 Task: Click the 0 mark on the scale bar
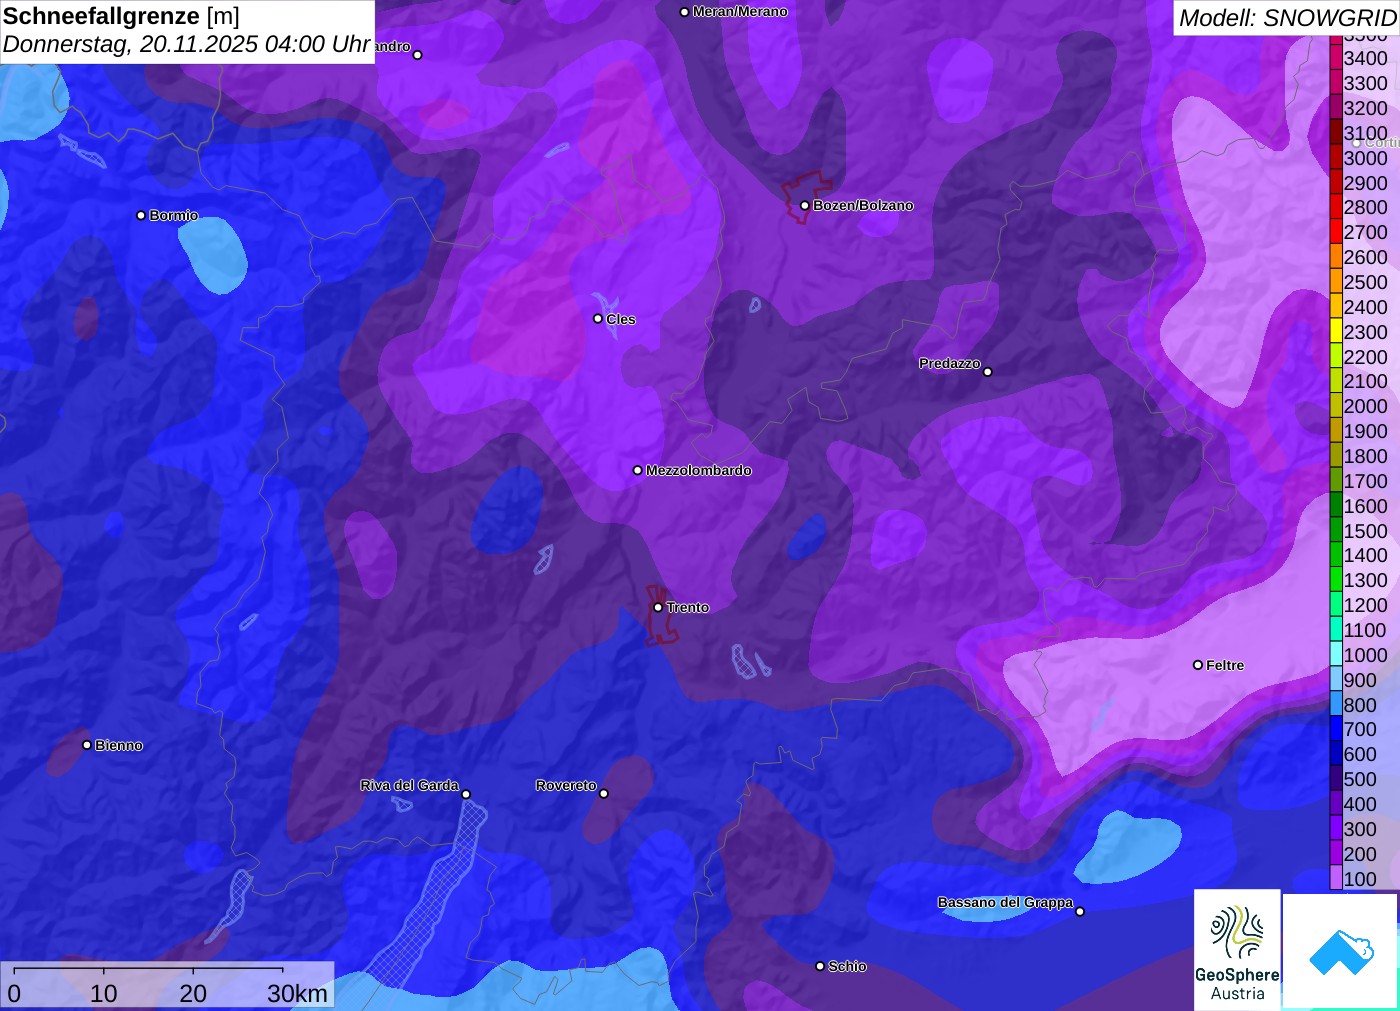[x=14, y=993]
